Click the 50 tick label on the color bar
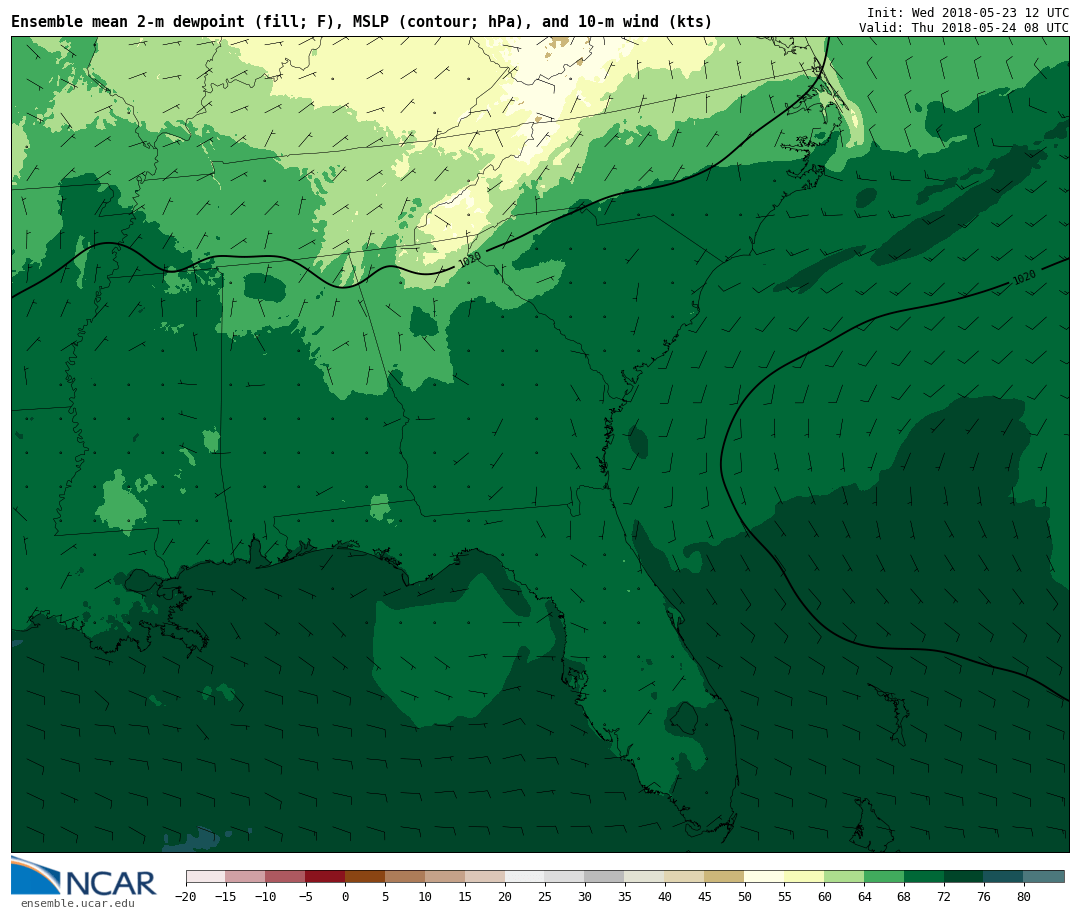The image size is (1080, 915). [x=745, y=896]
